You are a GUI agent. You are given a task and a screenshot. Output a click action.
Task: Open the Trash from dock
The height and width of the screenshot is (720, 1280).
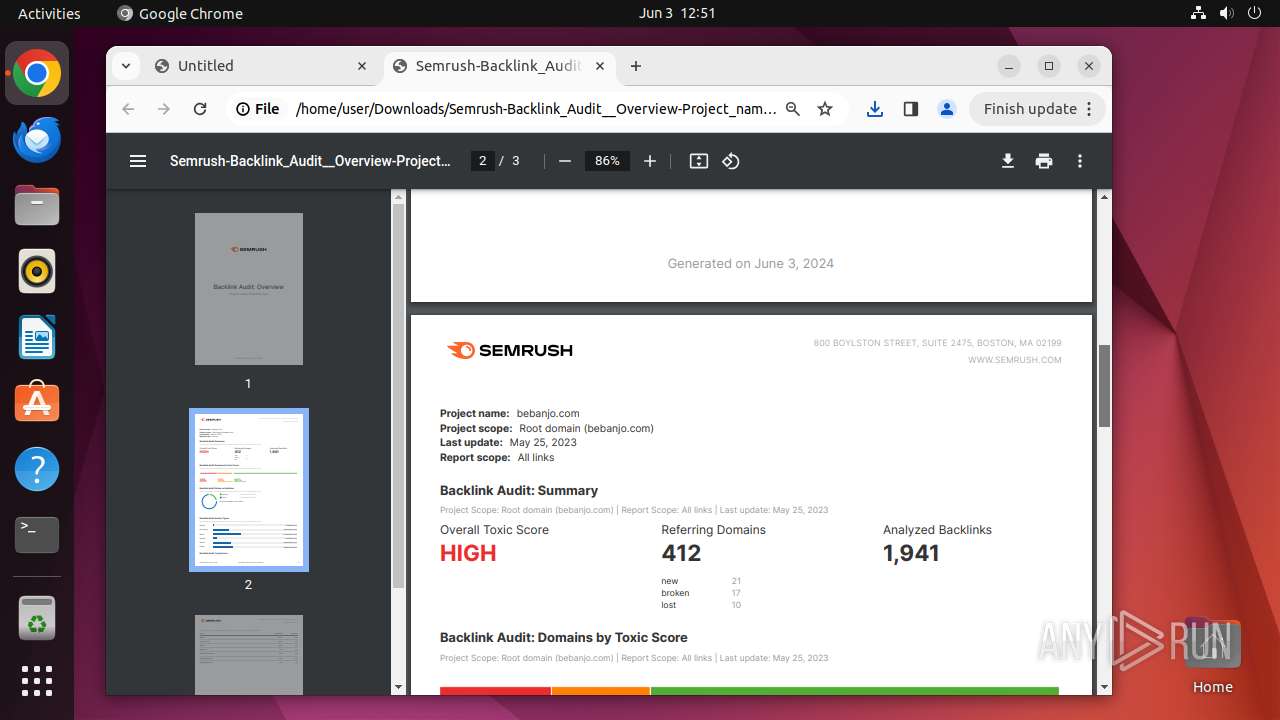[37, 618]
